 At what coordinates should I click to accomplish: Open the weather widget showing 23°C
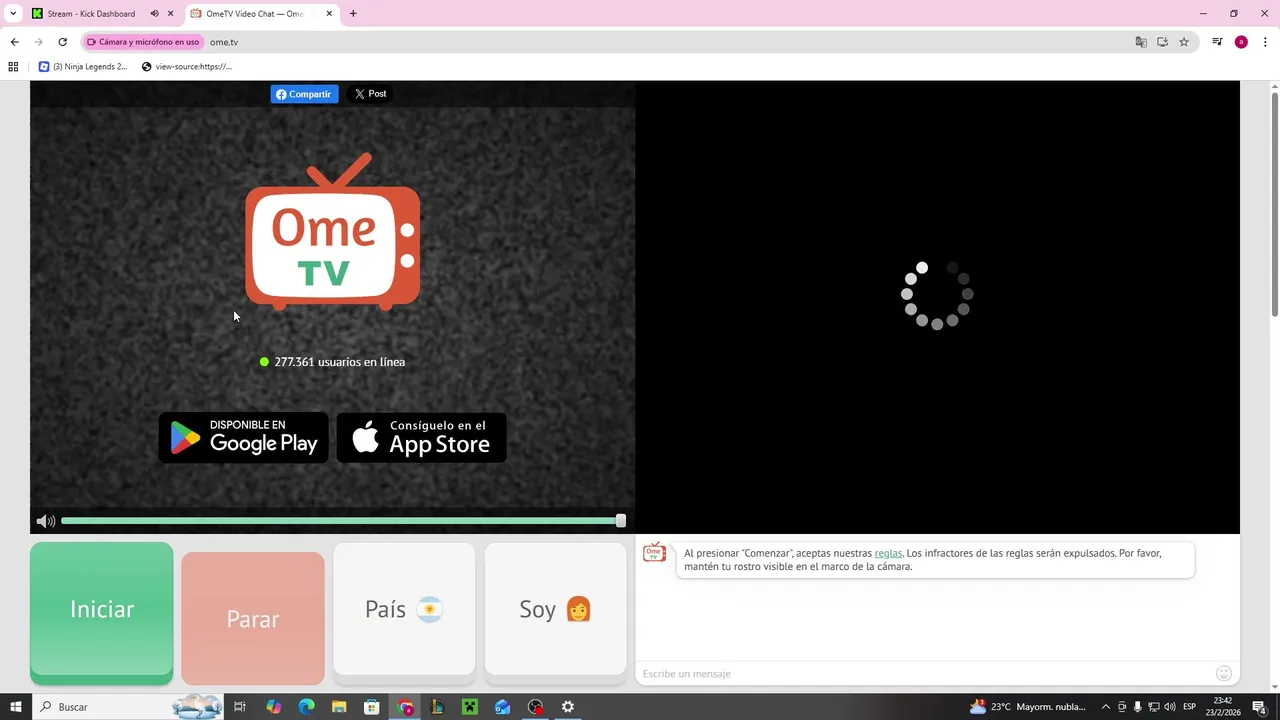[1028, 707]
